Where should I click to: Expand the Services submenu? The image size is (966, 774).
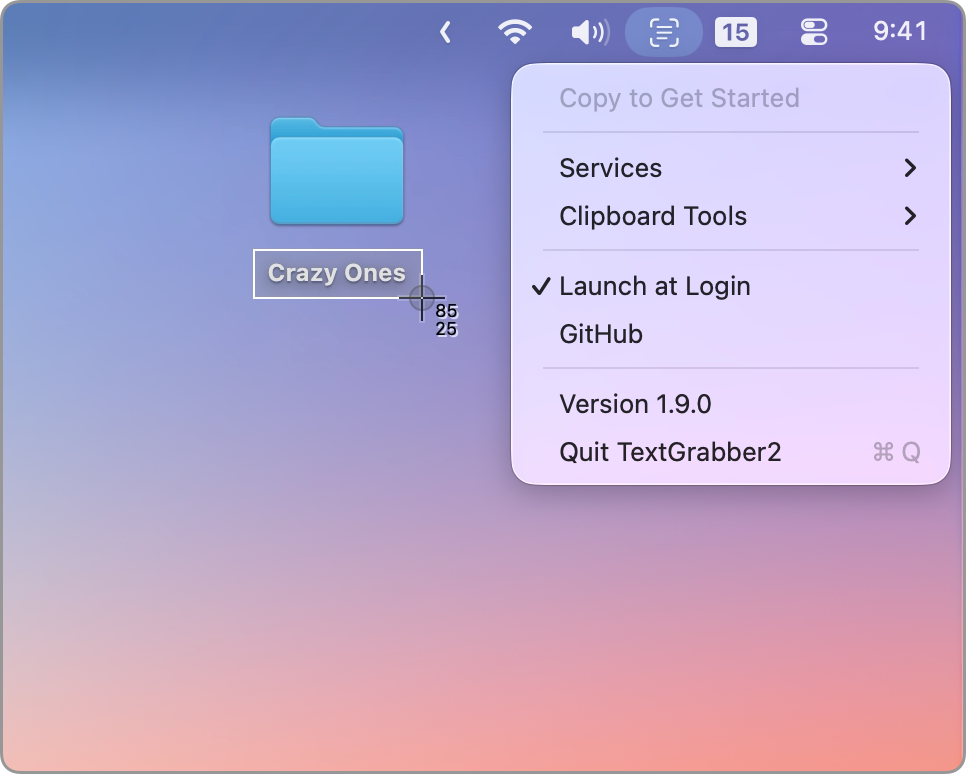(610, 168)
